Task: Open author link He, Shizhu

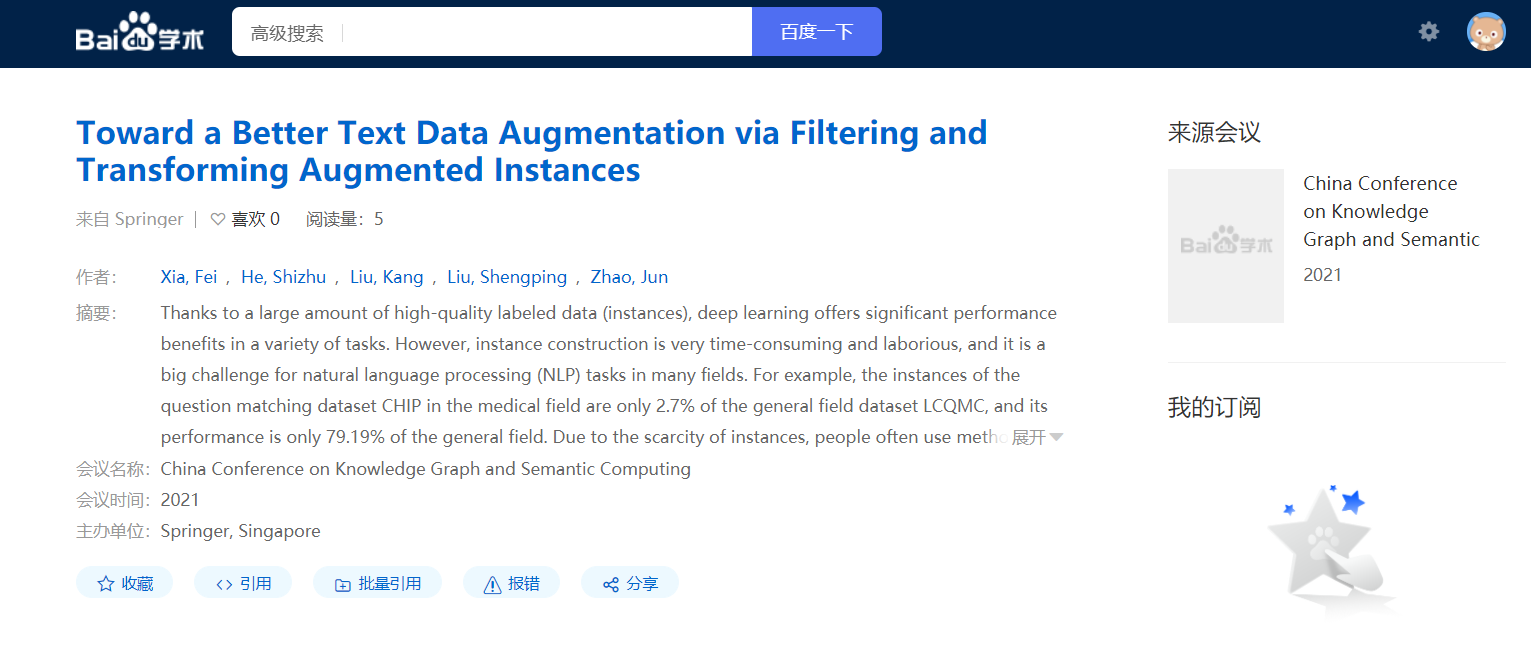Action: click(x=284, y=277)
